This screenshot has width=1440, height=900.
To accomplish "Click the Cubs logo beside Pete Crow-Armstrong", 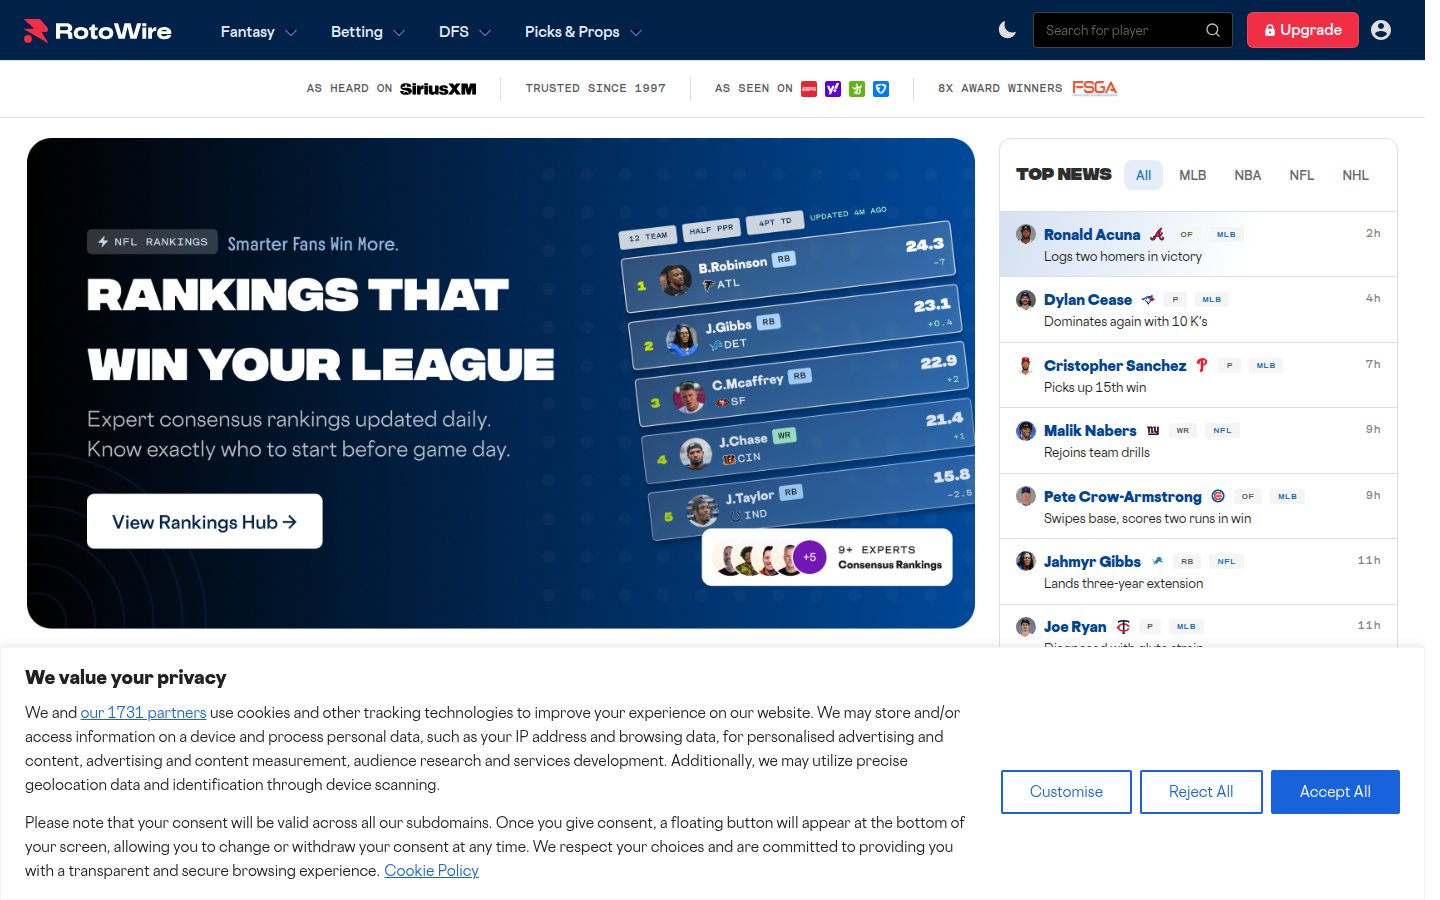I will pos(1218,496).
